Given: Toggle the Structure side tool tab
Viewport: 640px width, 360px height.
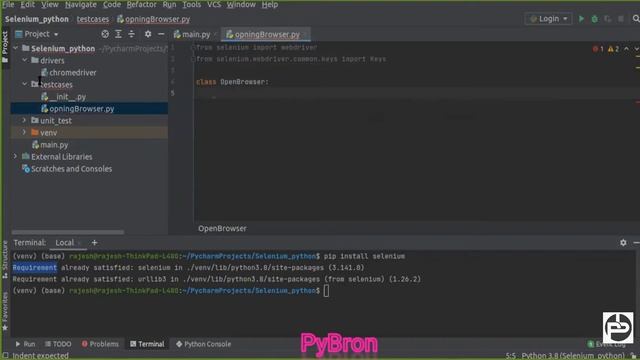Looking at the screenshot, I should [5, 260].
